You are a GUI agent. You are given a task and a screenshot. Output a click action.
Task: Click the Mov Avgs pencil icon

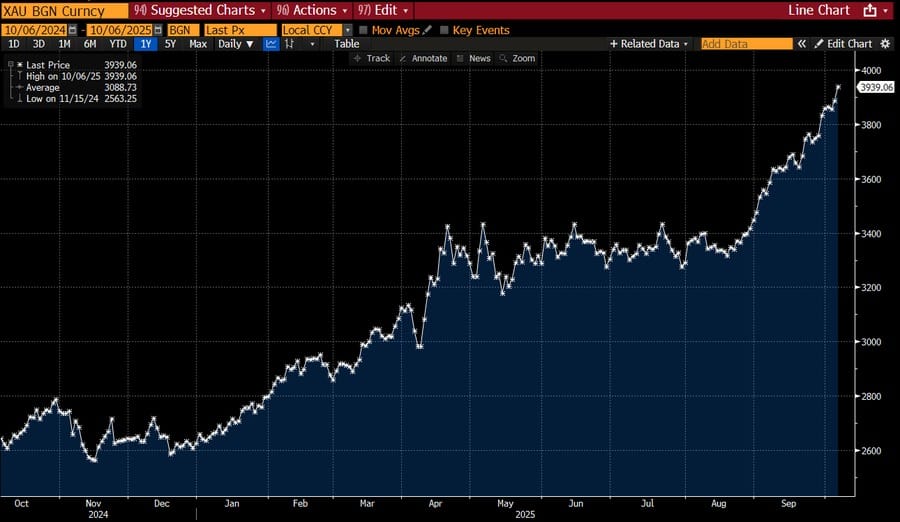pyautogui.click(x=428, y=30)
